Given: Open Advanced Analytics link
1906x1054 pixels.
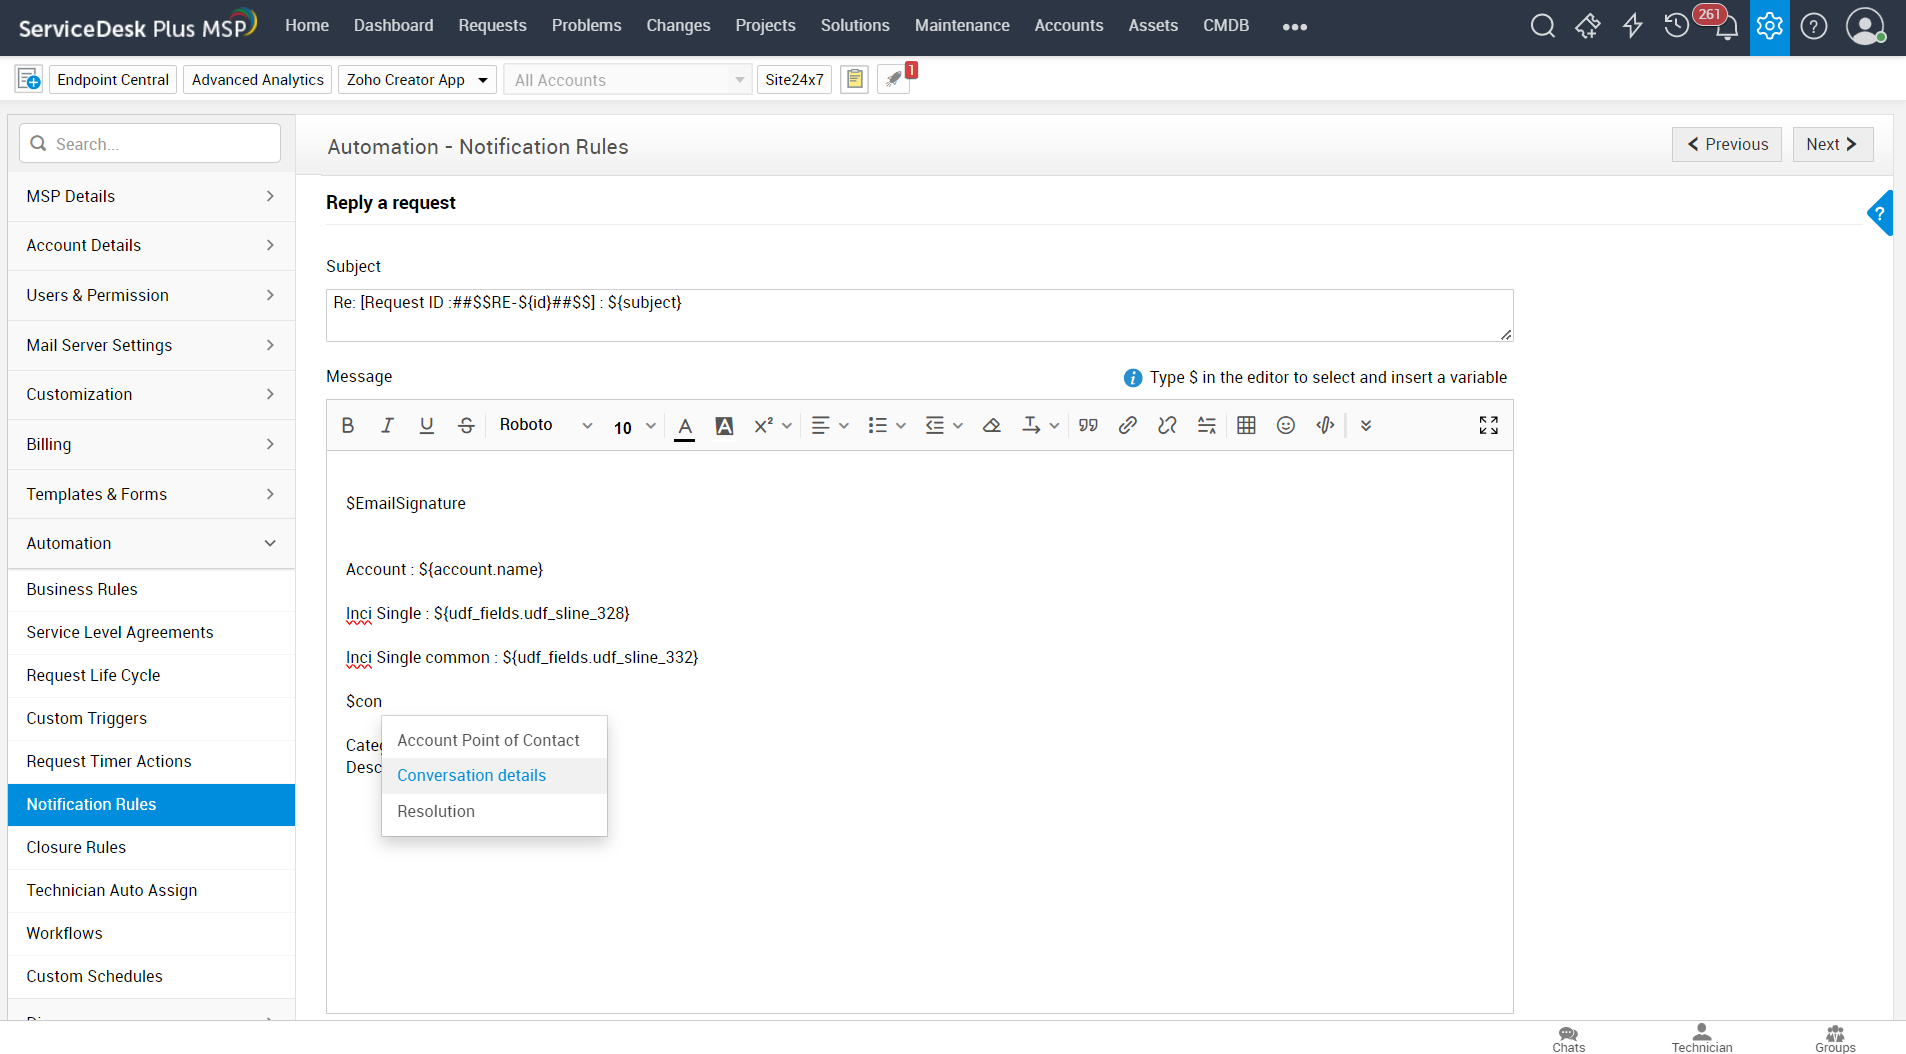Looking at the screenshot, I should [258, 80].
